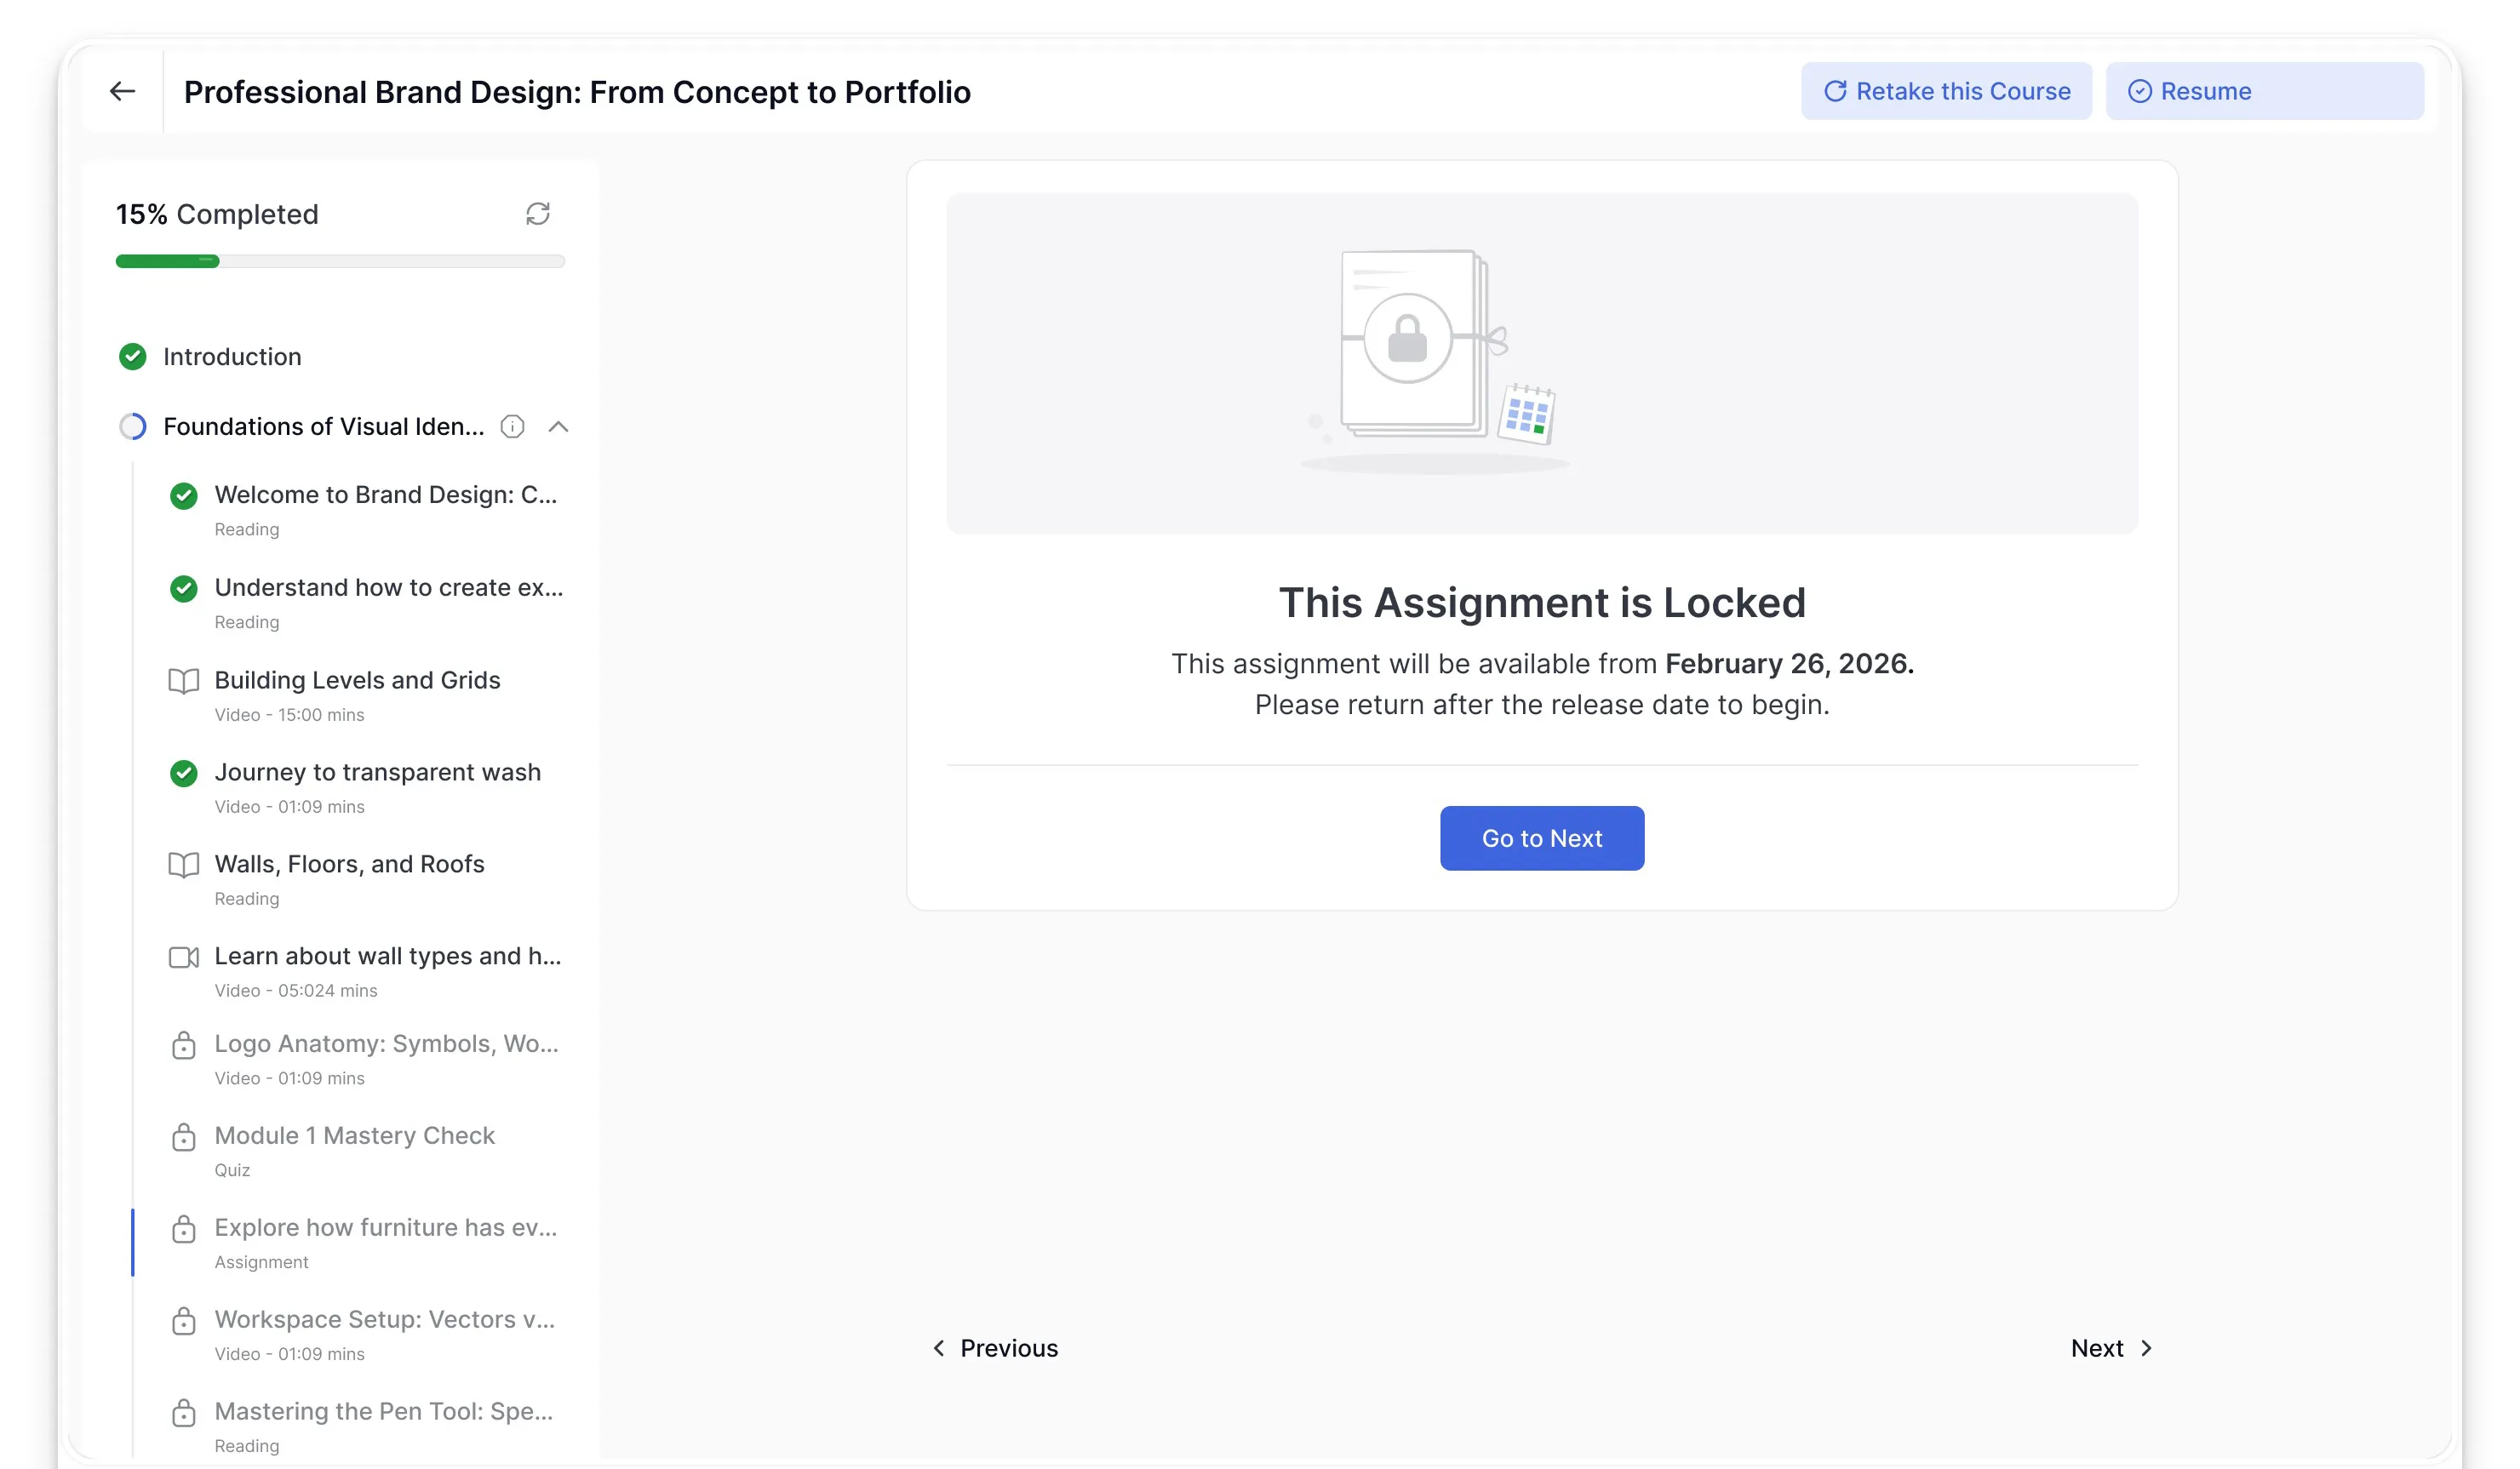The image size is (2520, 1469).
Task: Click completed check for Journey to transparent wash
Action: coord(183,773)
